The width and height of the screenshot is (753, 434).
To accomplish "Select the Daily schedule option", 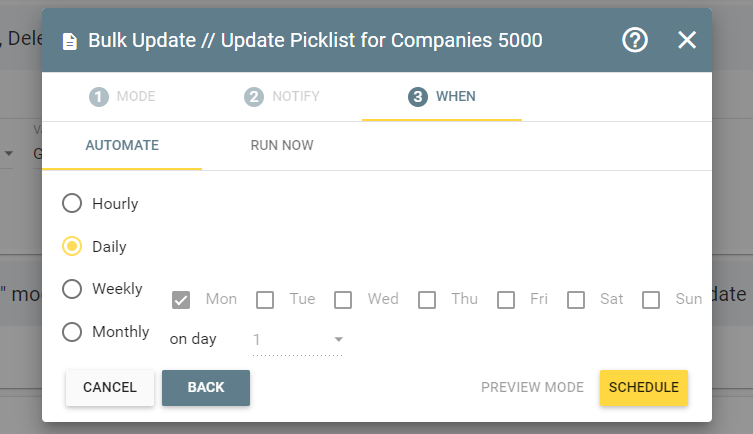I will (72, 246).
